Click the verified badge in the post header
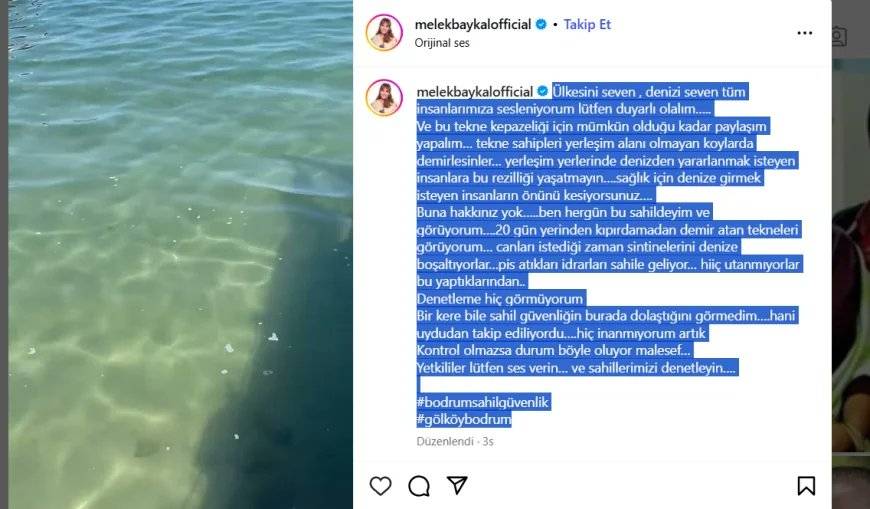The width and height of the screenshot is (870, 509). (x=541, y=24)
